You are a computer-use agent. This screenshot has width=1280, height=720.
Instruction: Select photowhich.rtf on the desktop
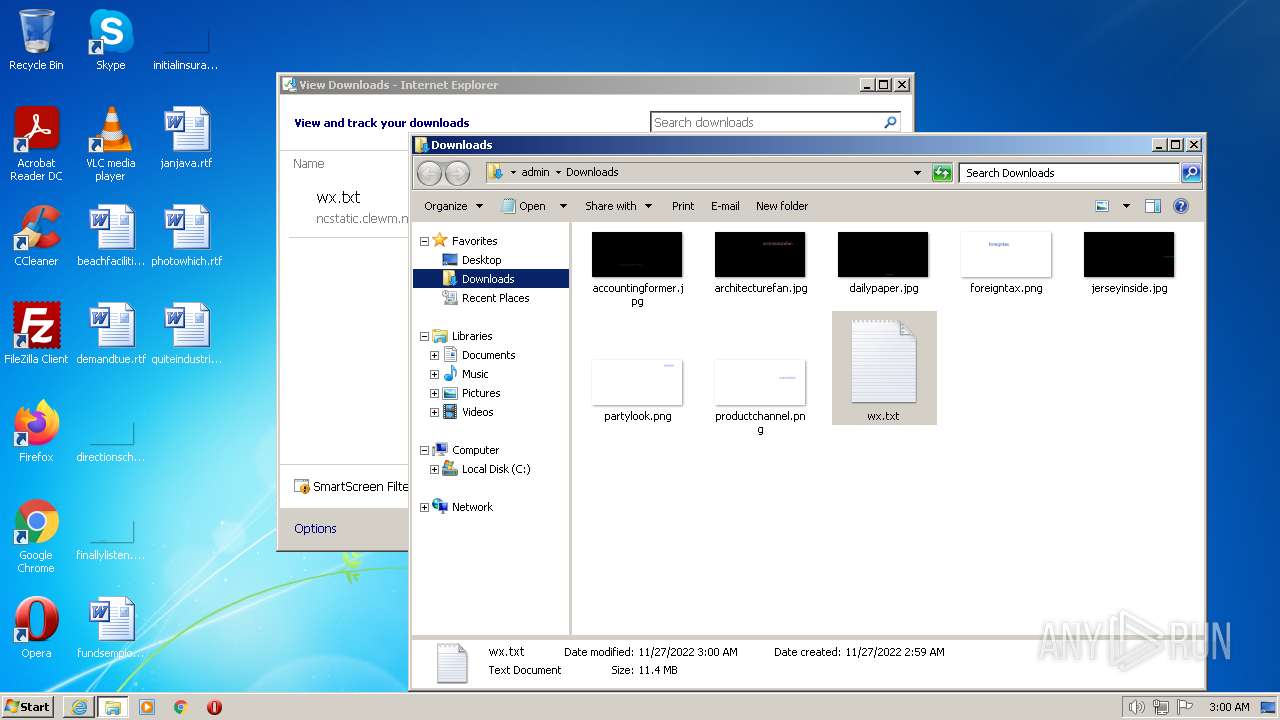click(186, 236)
